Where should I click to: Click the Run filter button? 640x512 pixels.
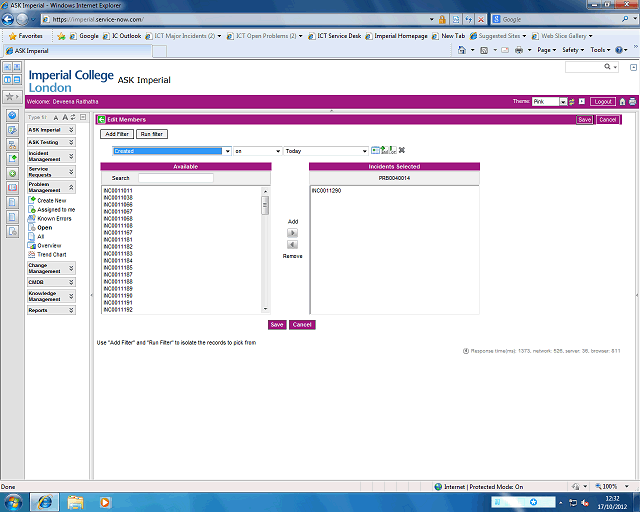(x=152, y=134)
